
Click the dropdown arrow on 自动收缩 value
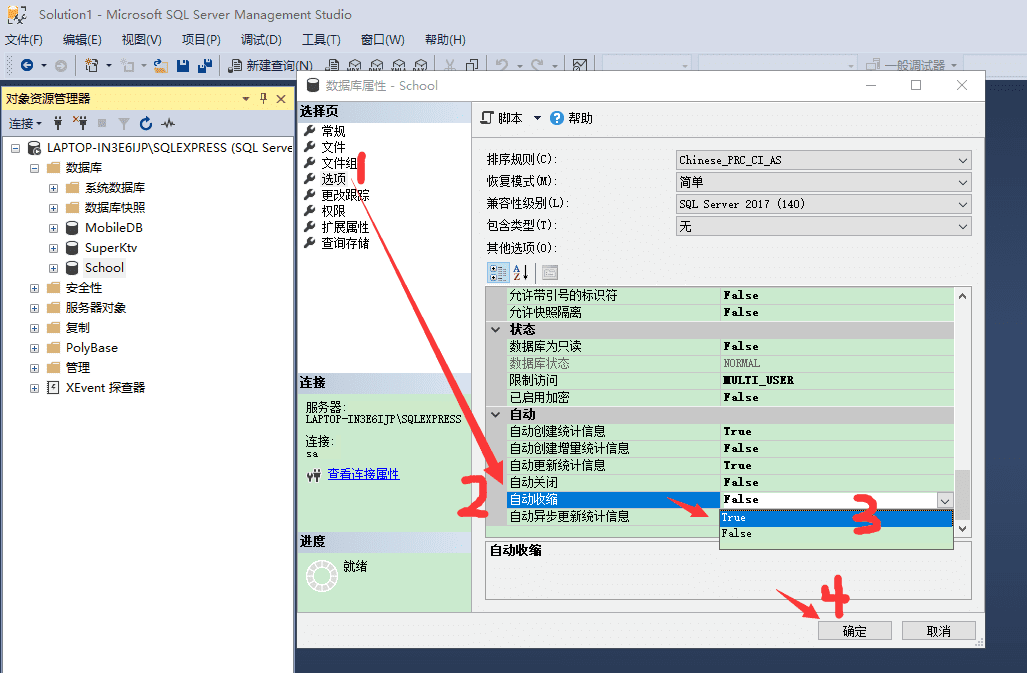point(944,500)
